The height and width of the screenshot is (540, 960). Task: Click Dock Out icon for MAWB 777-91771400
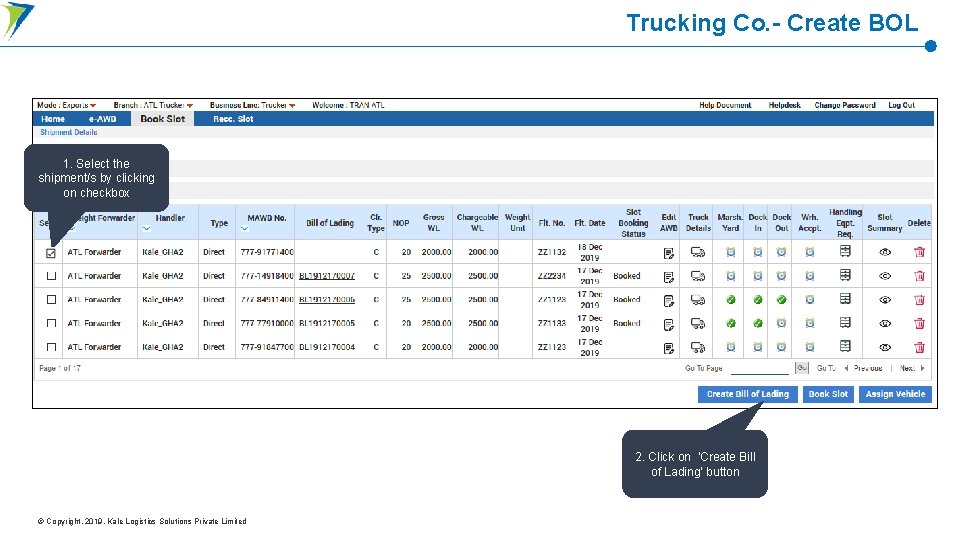coord(781,252)
